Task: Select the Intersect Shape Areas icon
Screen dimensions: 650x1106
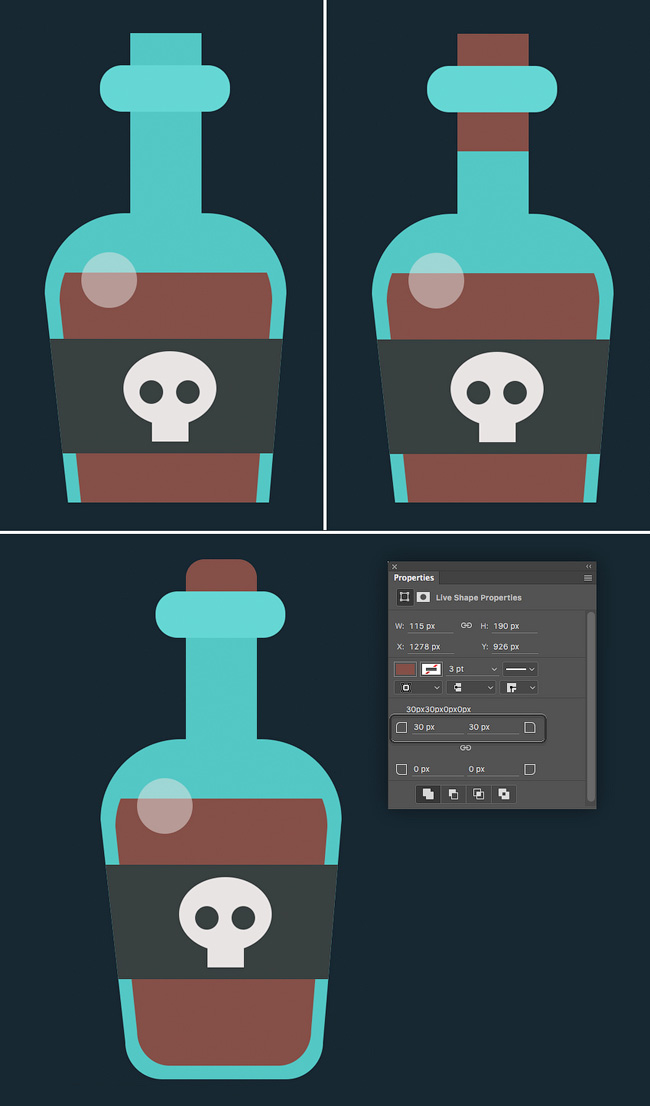Action: tap(479, 794)
